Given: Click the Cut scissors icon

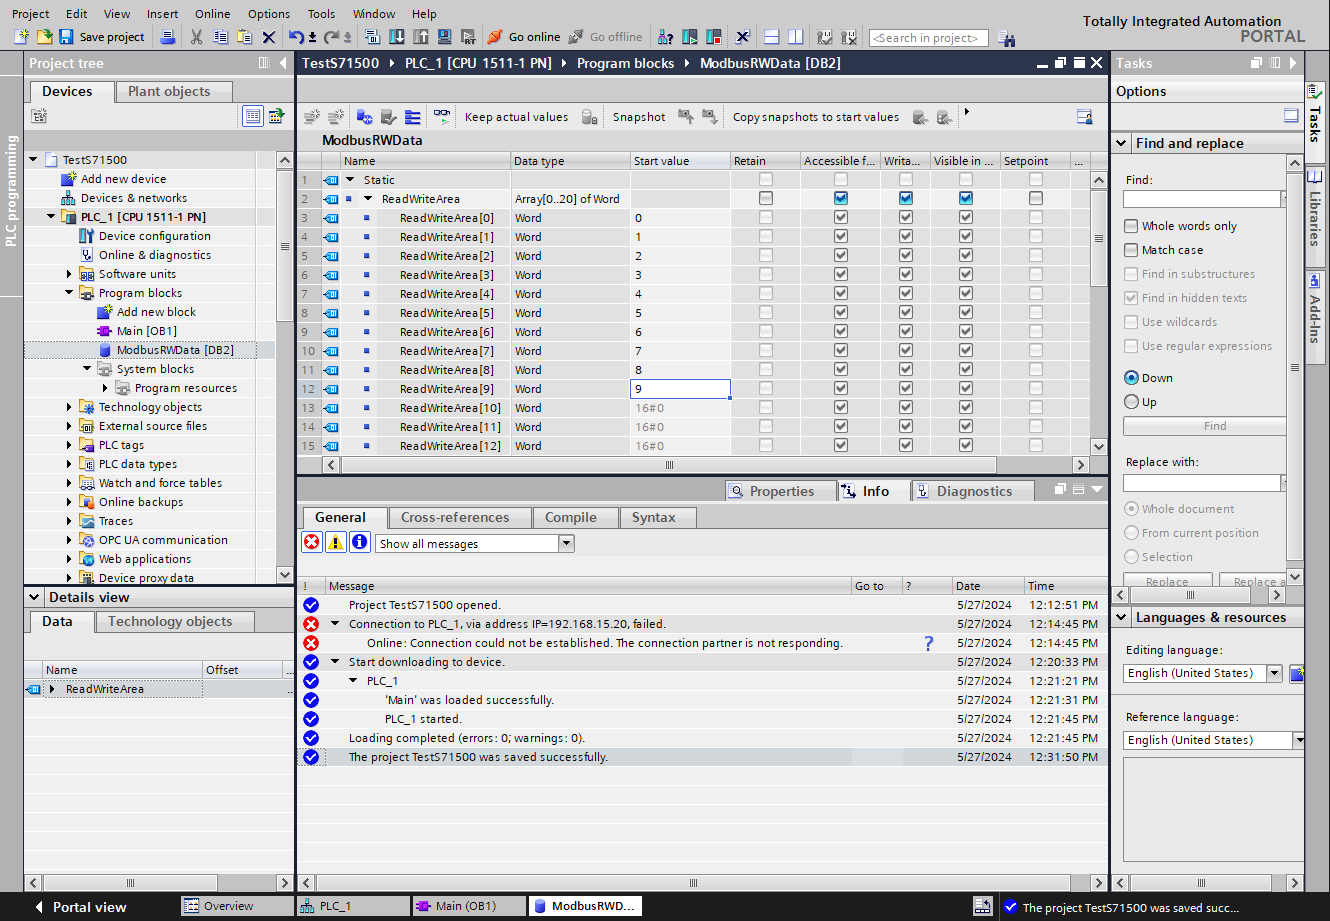Looking at the screenshot, I should (196, 37).
